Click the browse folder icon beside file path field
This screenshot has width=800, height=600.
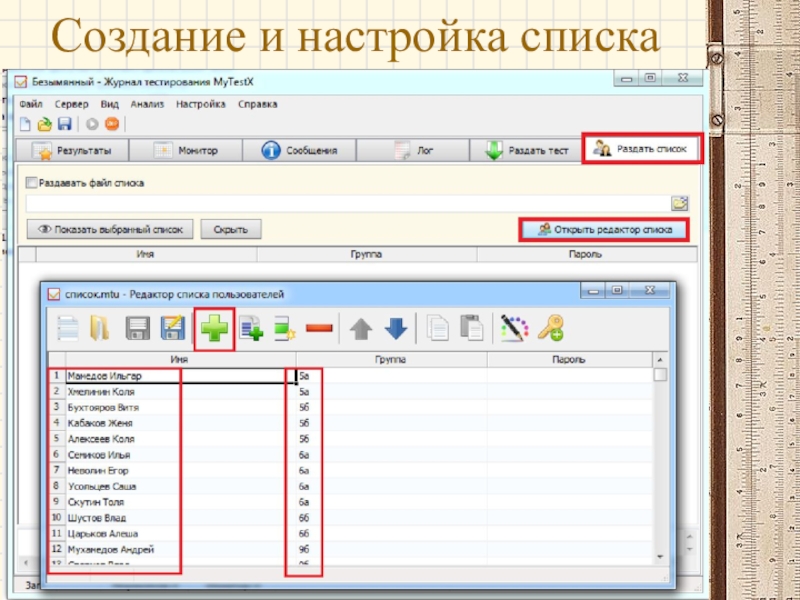pos(680,202)
